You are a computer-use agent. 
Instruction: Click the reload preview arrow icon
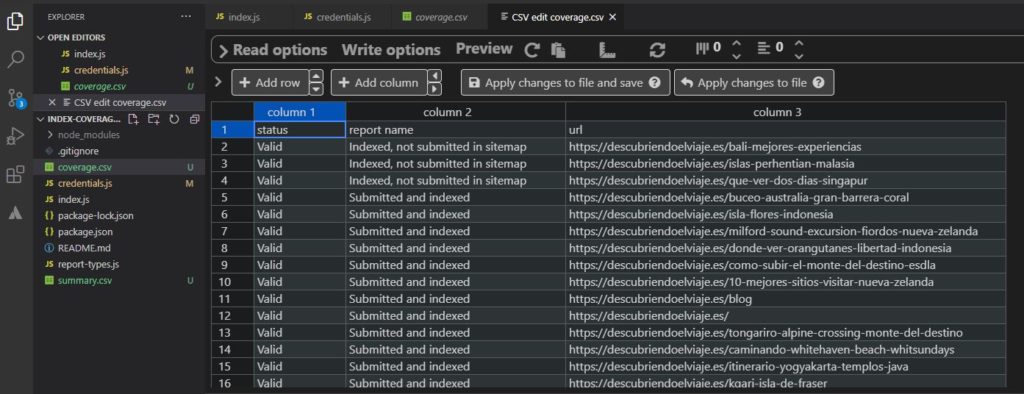(533, 50)
